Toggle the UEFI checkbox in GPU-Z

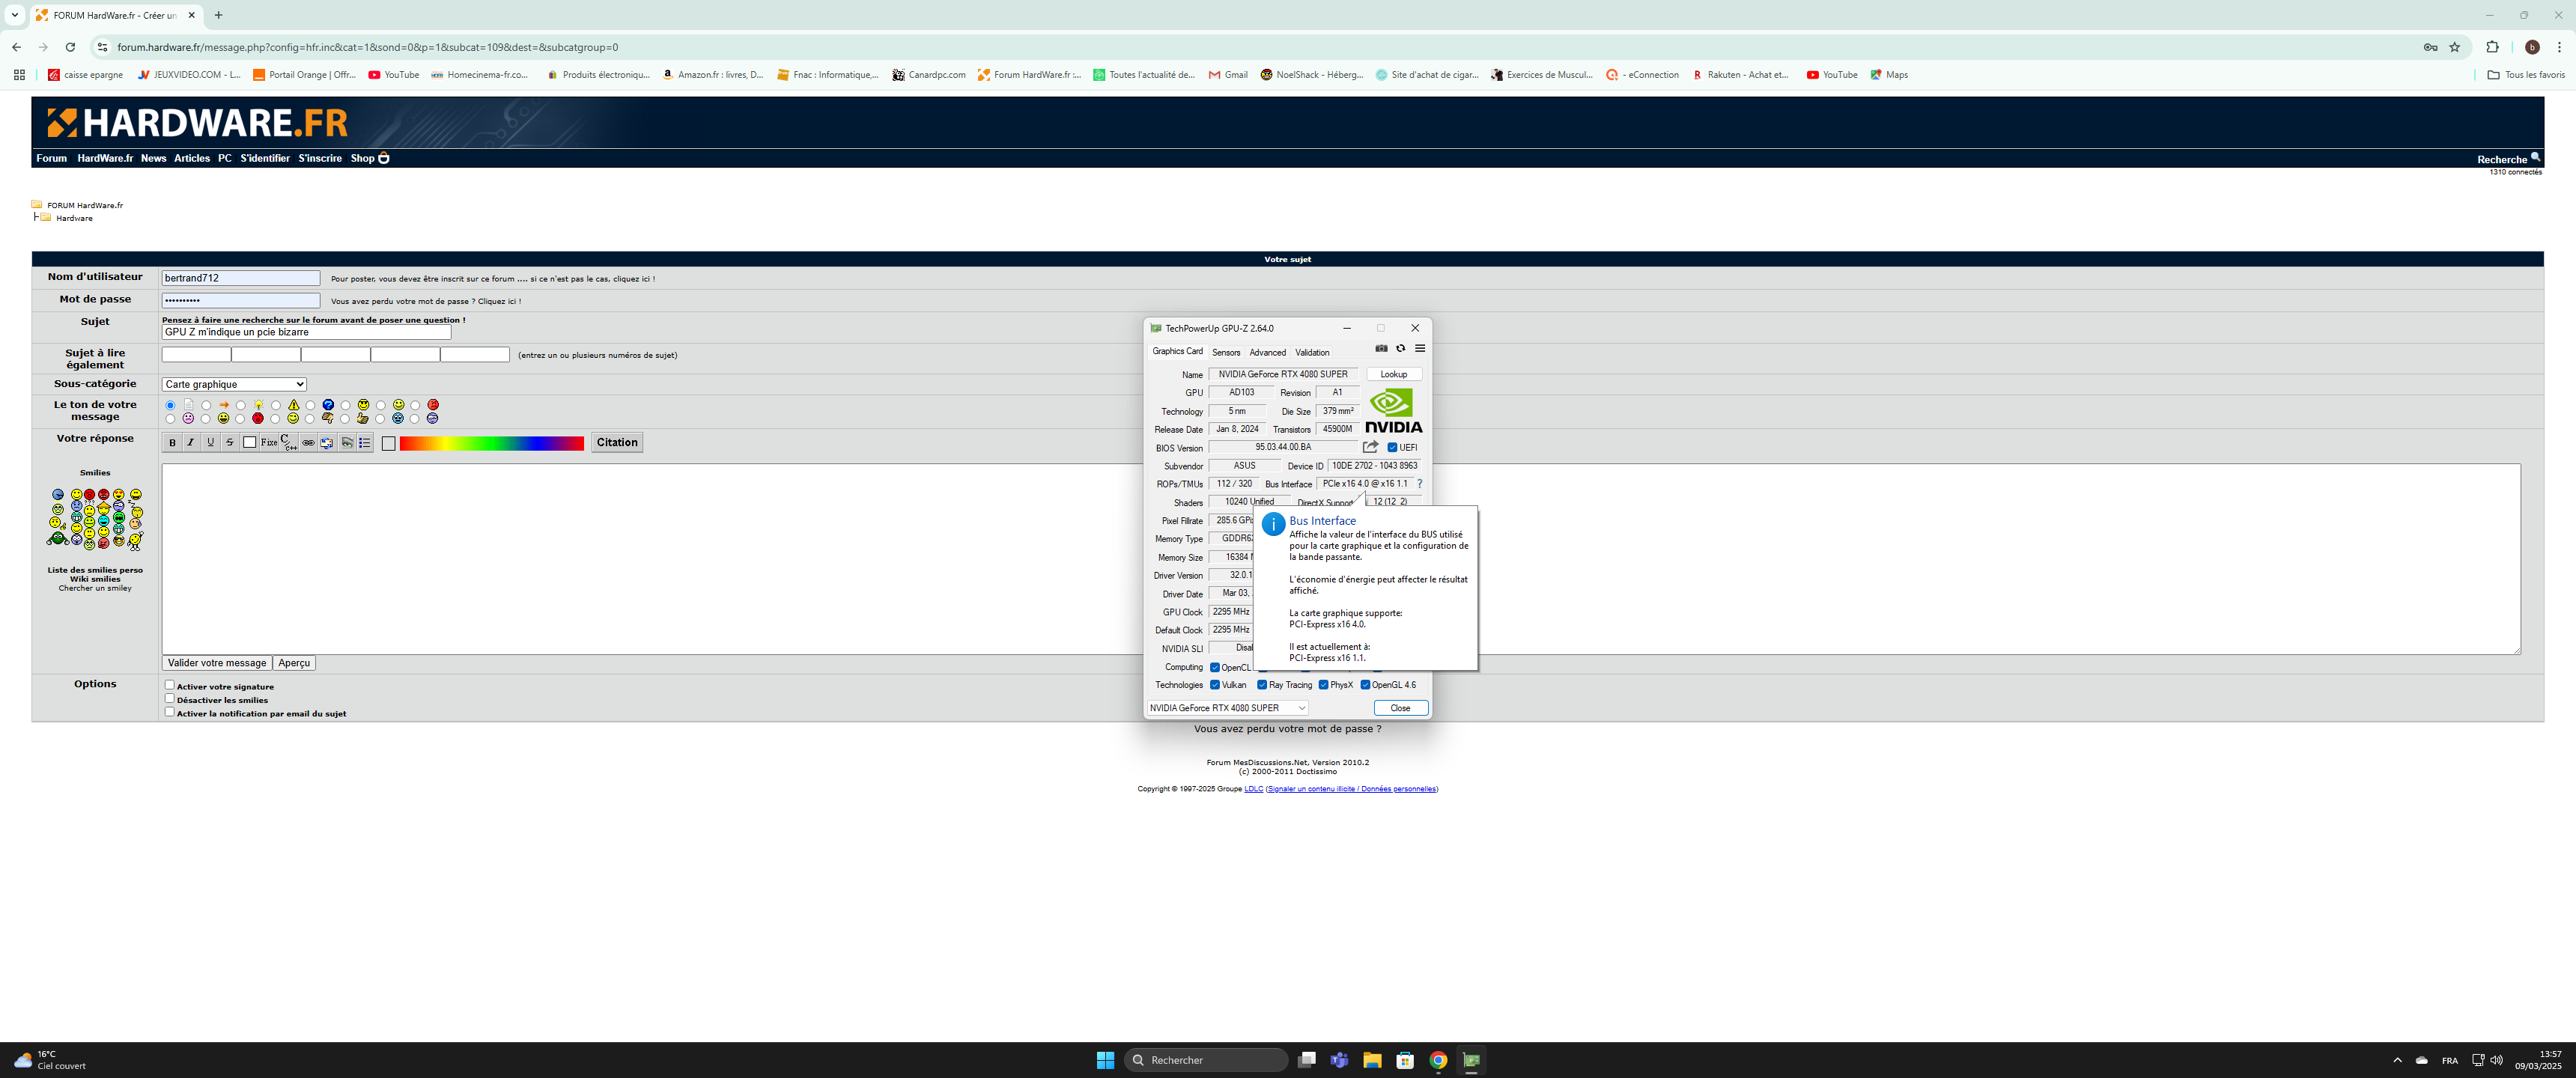pyautogui.click(x=1392, y=448)
